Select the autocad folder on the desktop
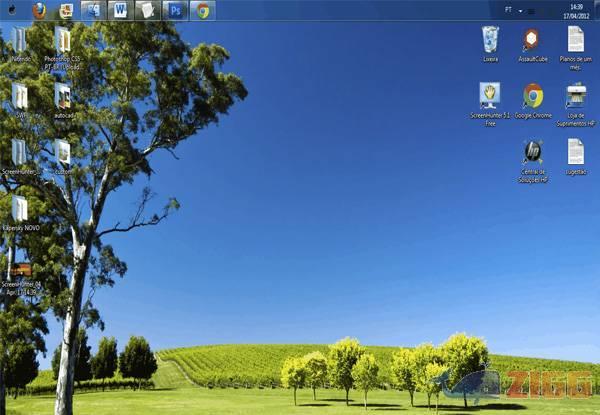600x415 pixels. [62, 96]
